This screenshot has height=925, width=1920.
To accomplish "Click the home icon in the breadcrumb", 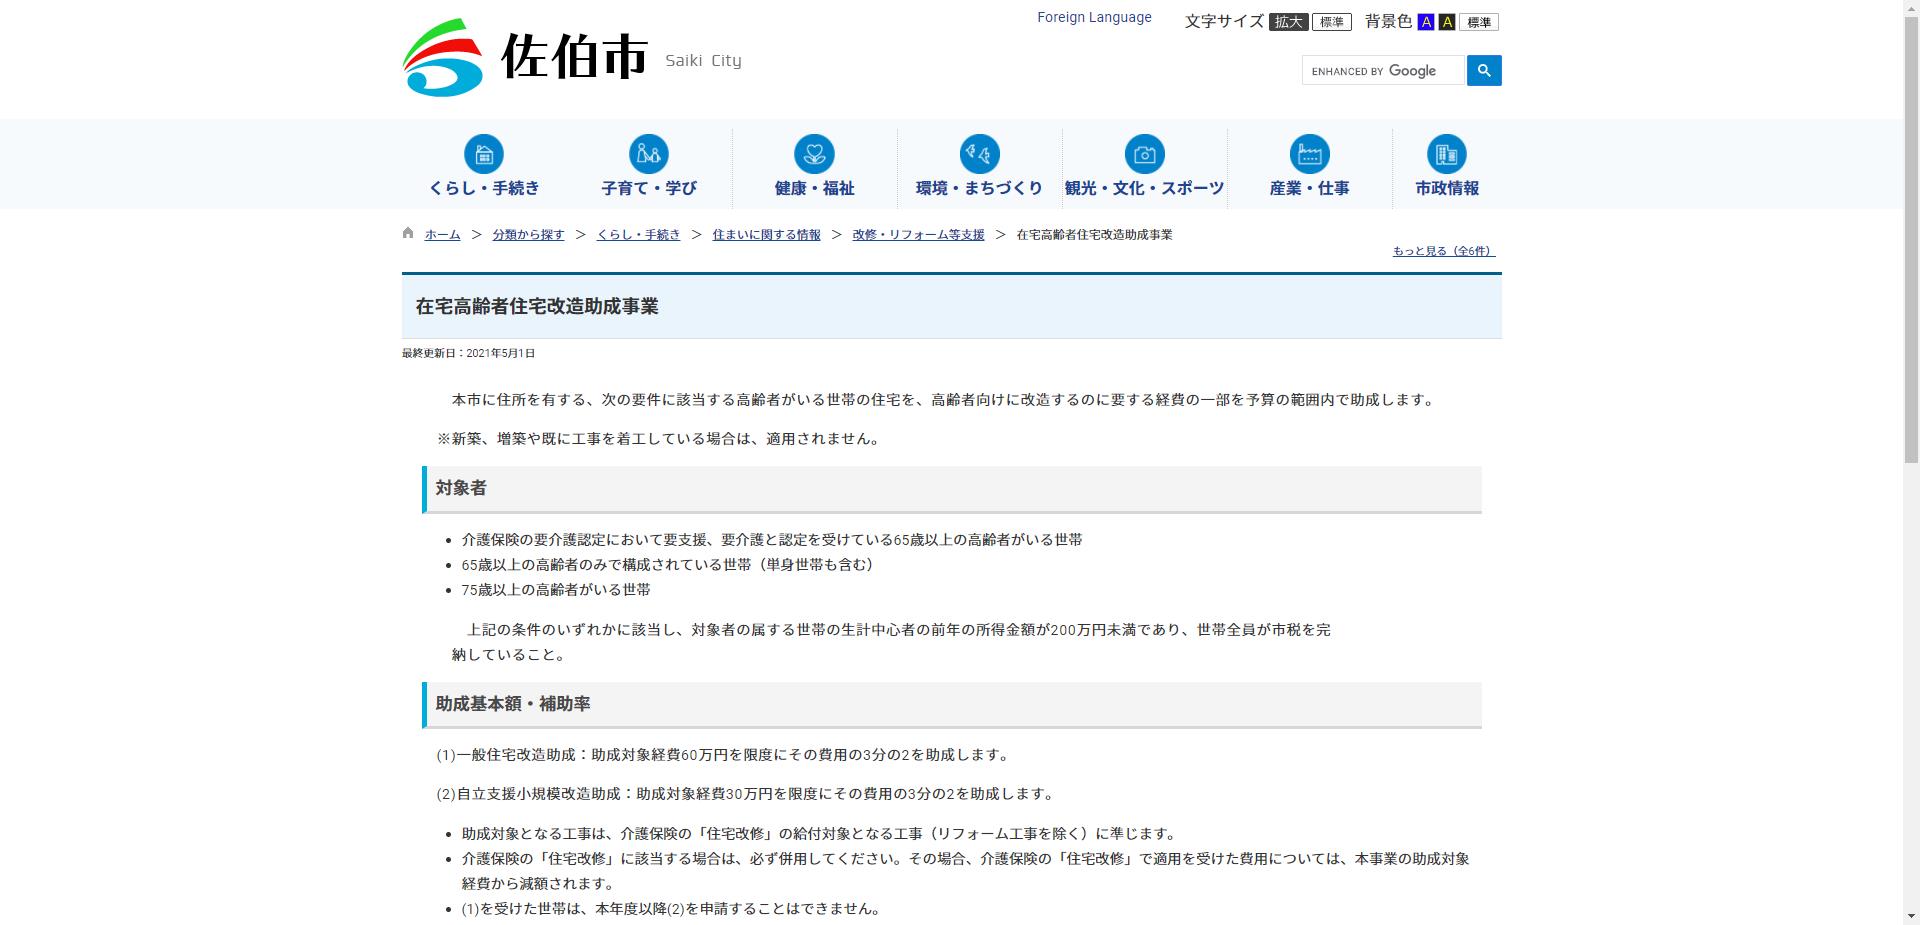I will 406,232.
